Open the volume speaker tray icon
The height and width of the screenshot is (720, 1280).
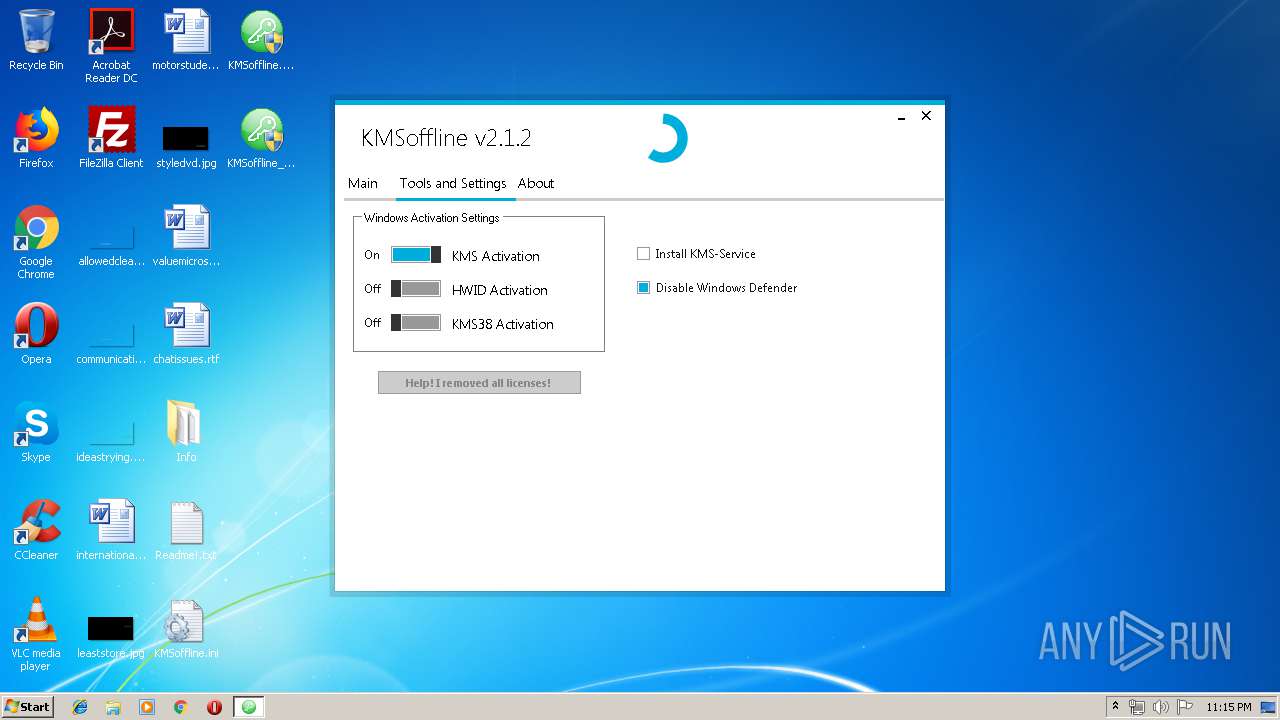(x=1161, y=707)
